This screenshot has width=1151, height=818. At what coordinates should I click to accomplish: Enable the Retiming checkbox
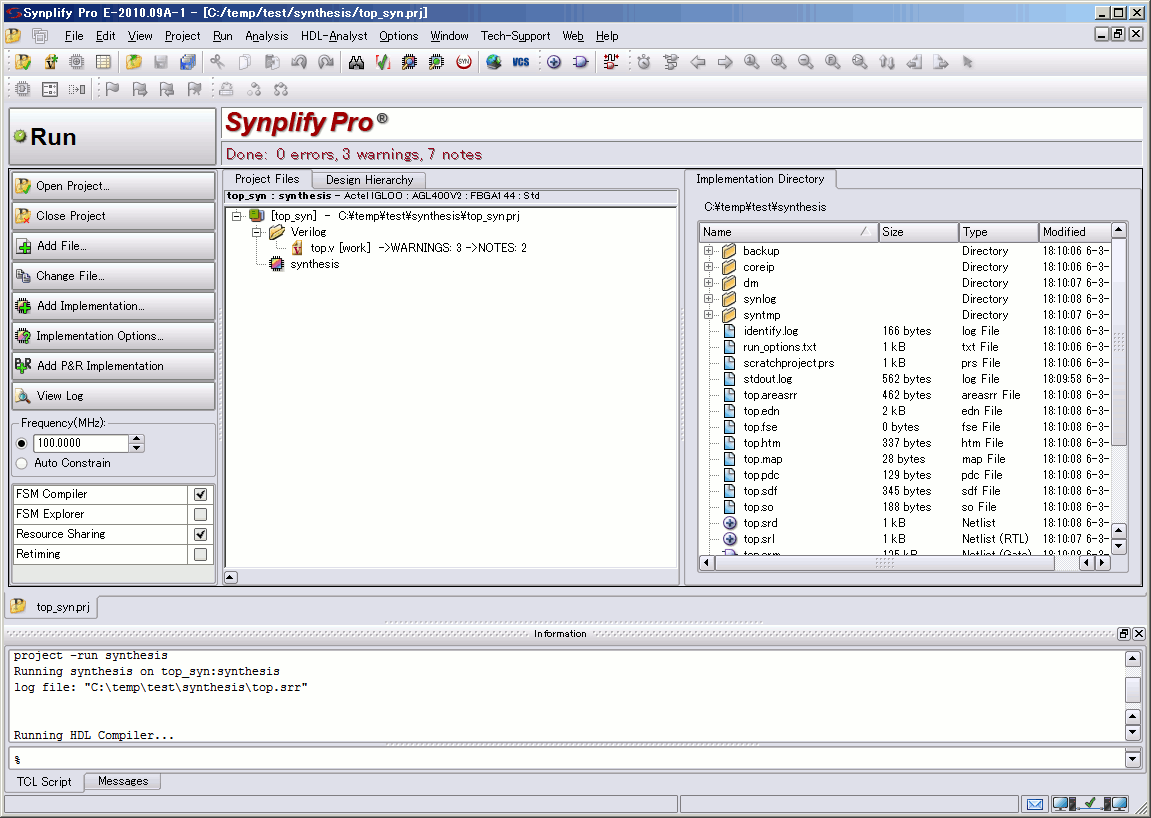tap(200, 554)
